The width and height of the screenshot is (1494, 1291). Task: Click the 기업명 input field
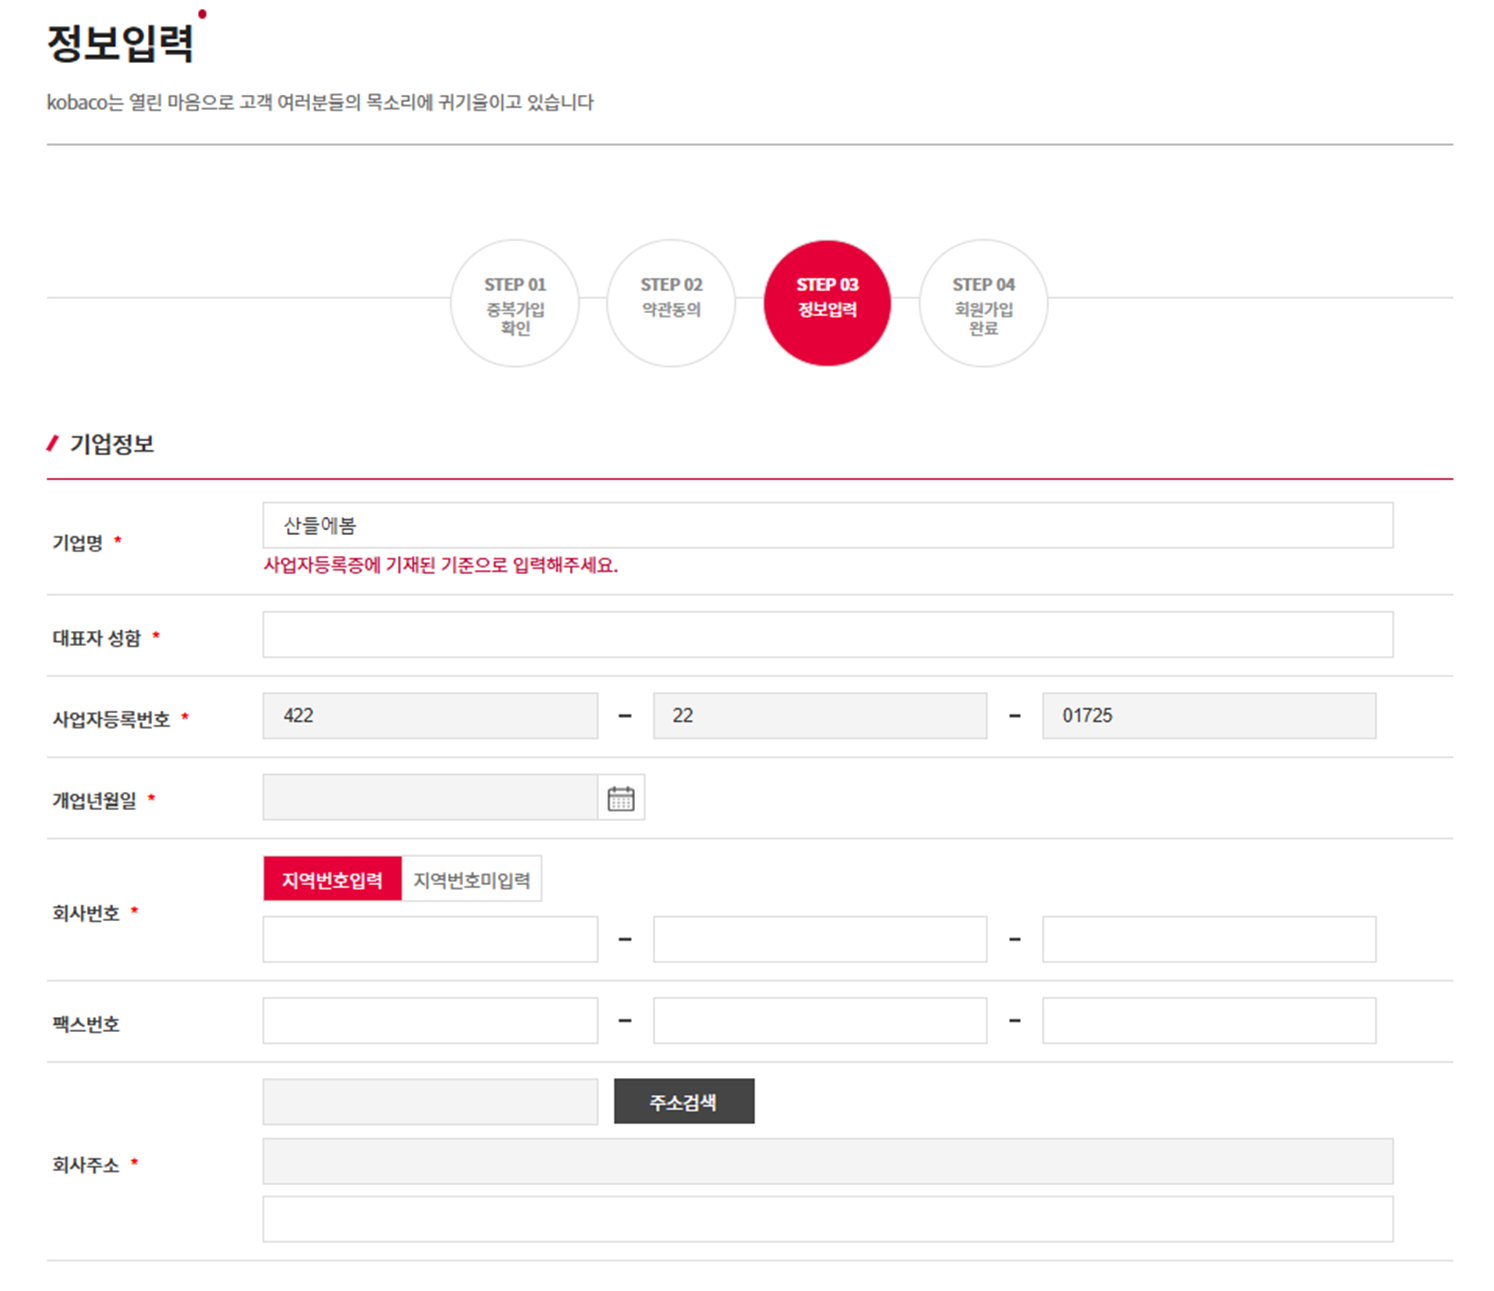(x=828, y=525)
